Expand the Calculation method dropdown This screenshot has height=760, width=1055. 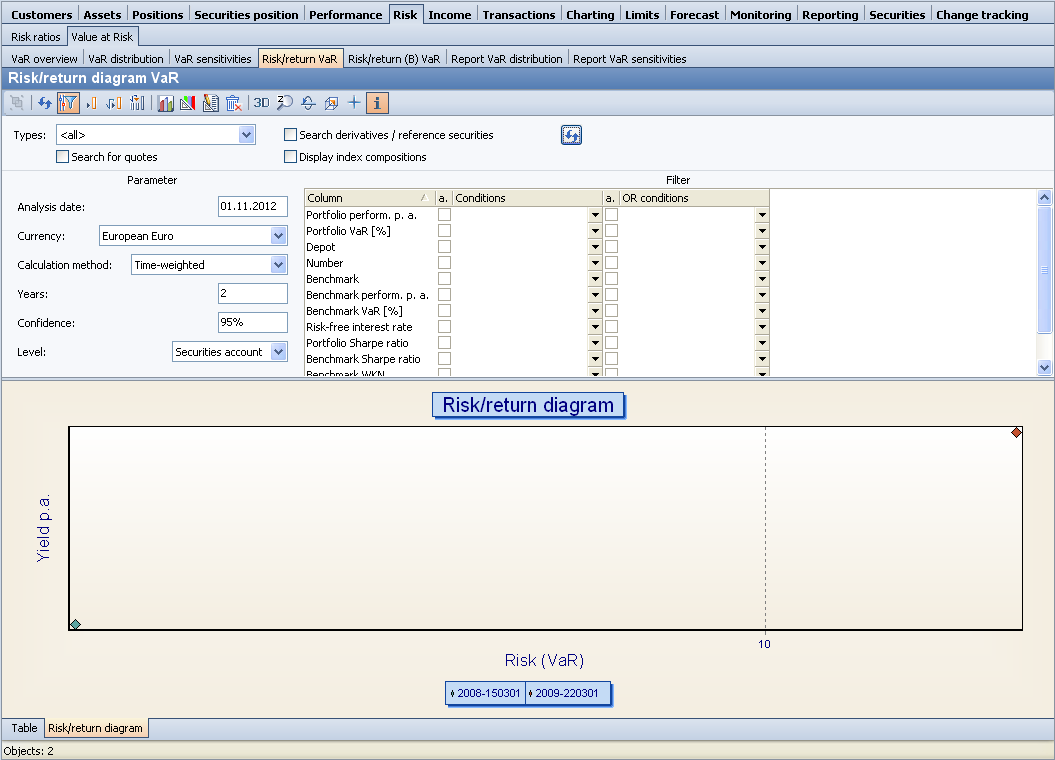278,265
